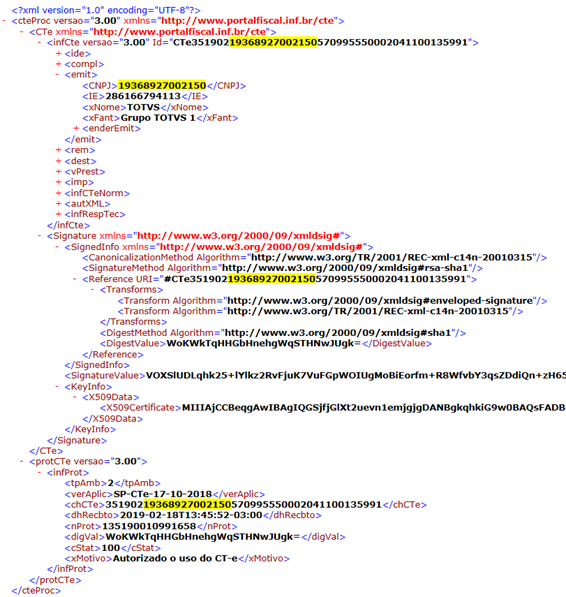Collapse the Signature node
The image size is (566, 597).
pyautogui.click(x=40, y=236)
